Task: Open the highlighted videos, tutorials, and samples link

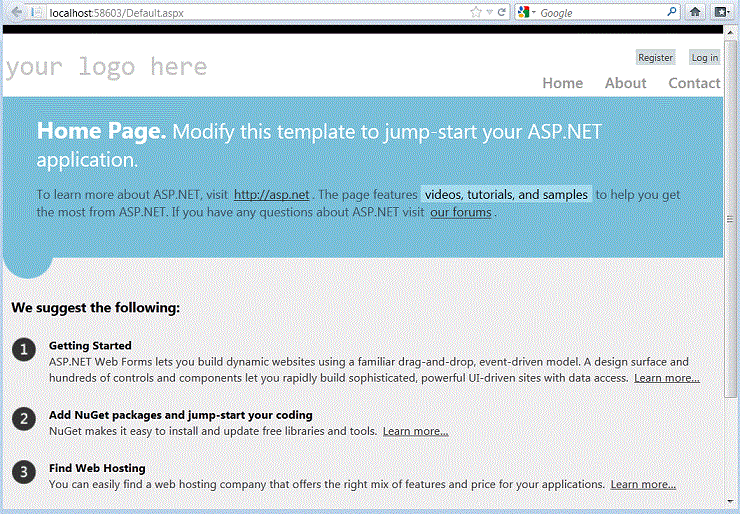Action: [x=506, y=194]
